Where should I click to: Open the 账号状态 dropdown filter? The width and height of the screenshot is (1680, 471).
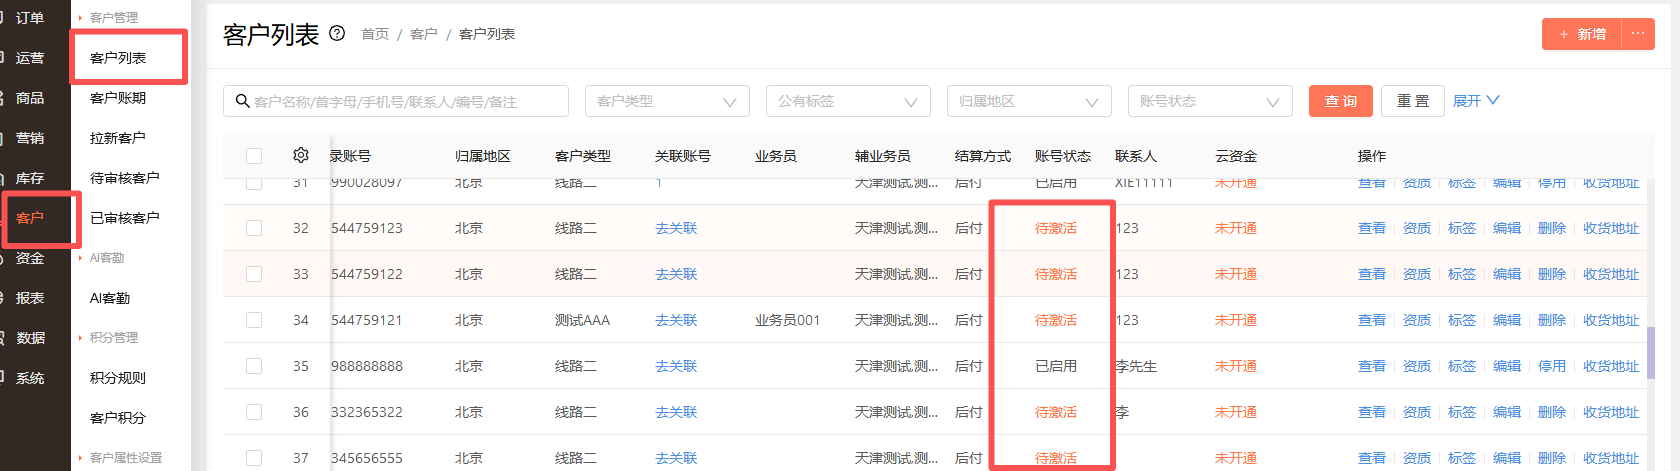pos(1210,101)
